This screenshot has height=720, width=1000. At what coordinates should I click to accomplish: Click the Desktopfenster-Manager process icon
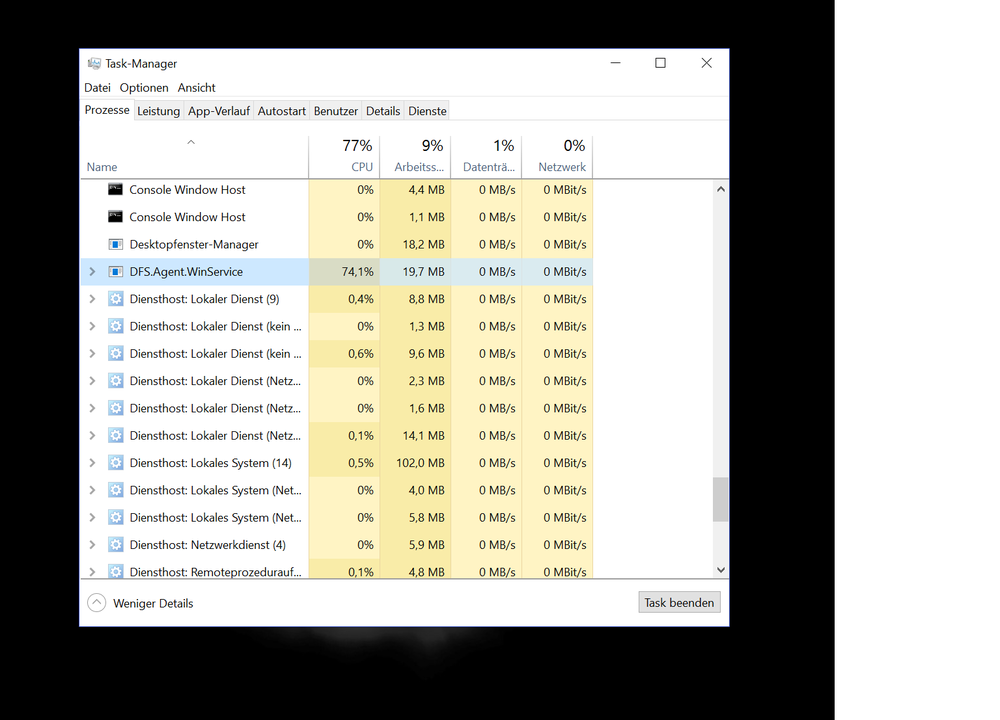(x=115, y=244)
